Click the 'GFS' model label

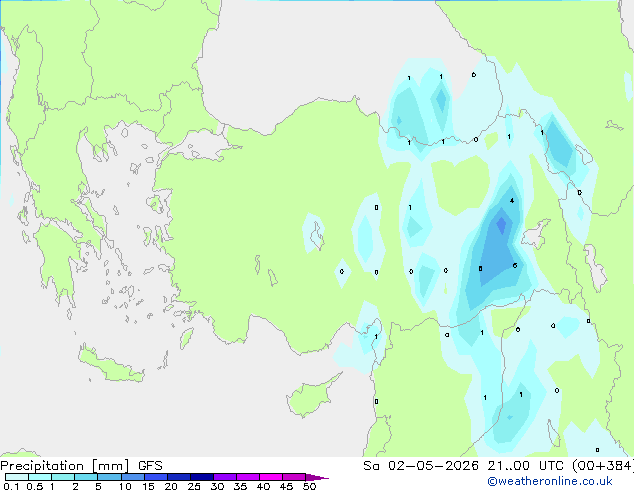click(150, 466)
